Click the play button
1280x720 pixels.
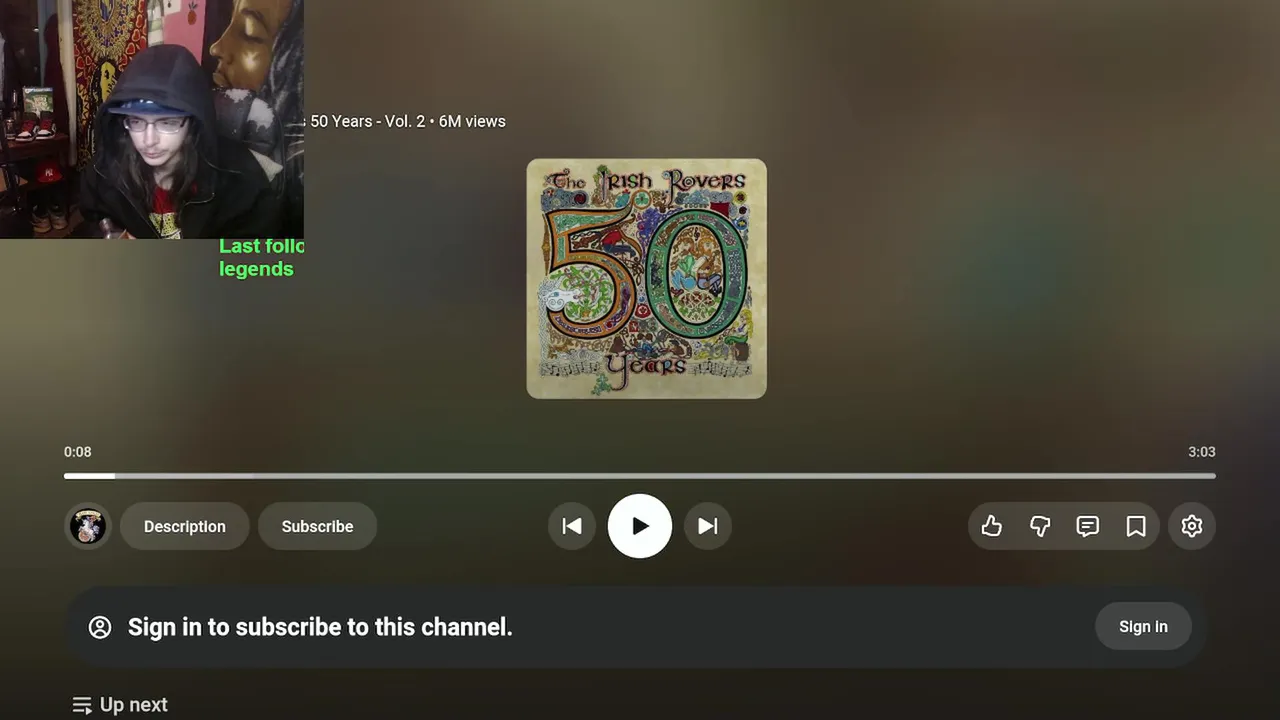point(640,526)
